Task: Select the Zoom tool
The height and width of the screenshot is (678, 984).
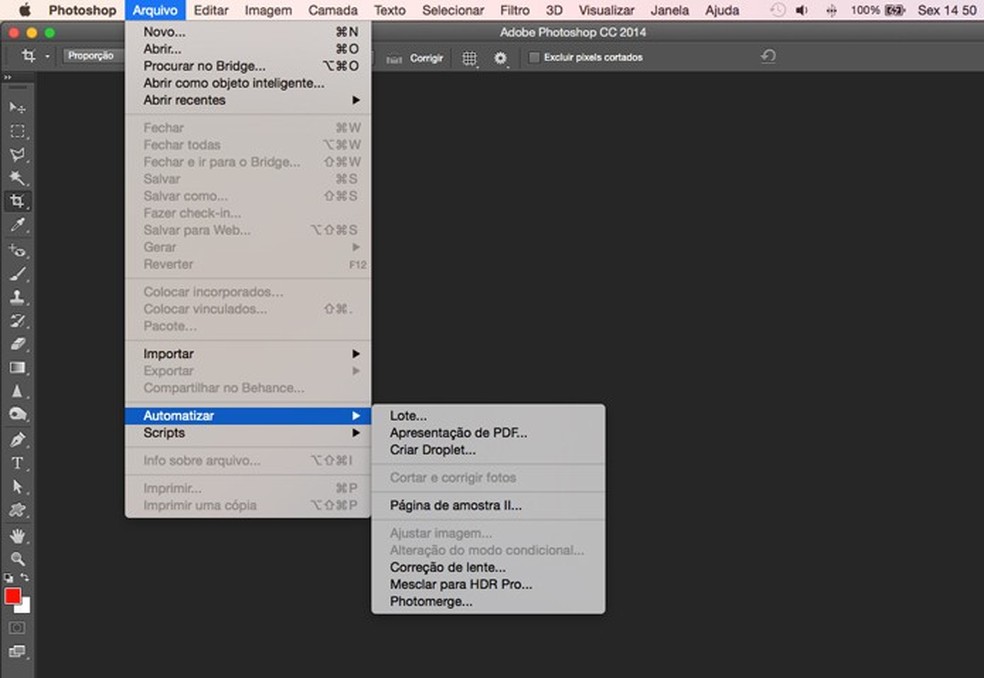Action: click(x=17, y=559)
